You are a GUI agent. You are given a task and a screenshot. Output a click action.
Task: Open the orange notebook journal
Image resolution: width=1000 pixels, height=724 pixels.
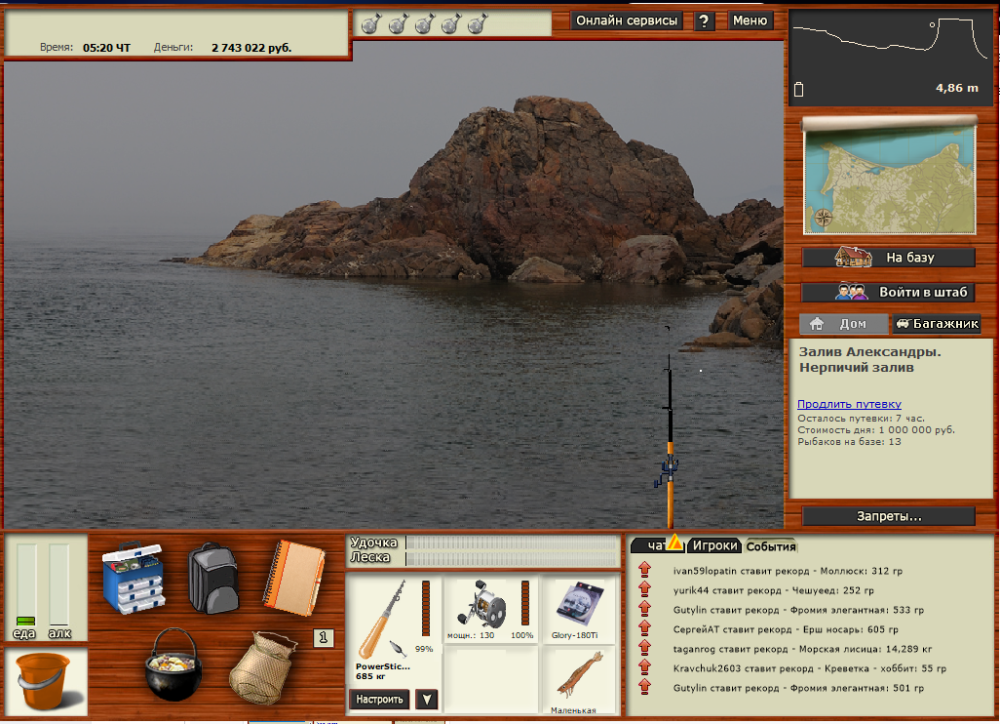click(294, 578)
